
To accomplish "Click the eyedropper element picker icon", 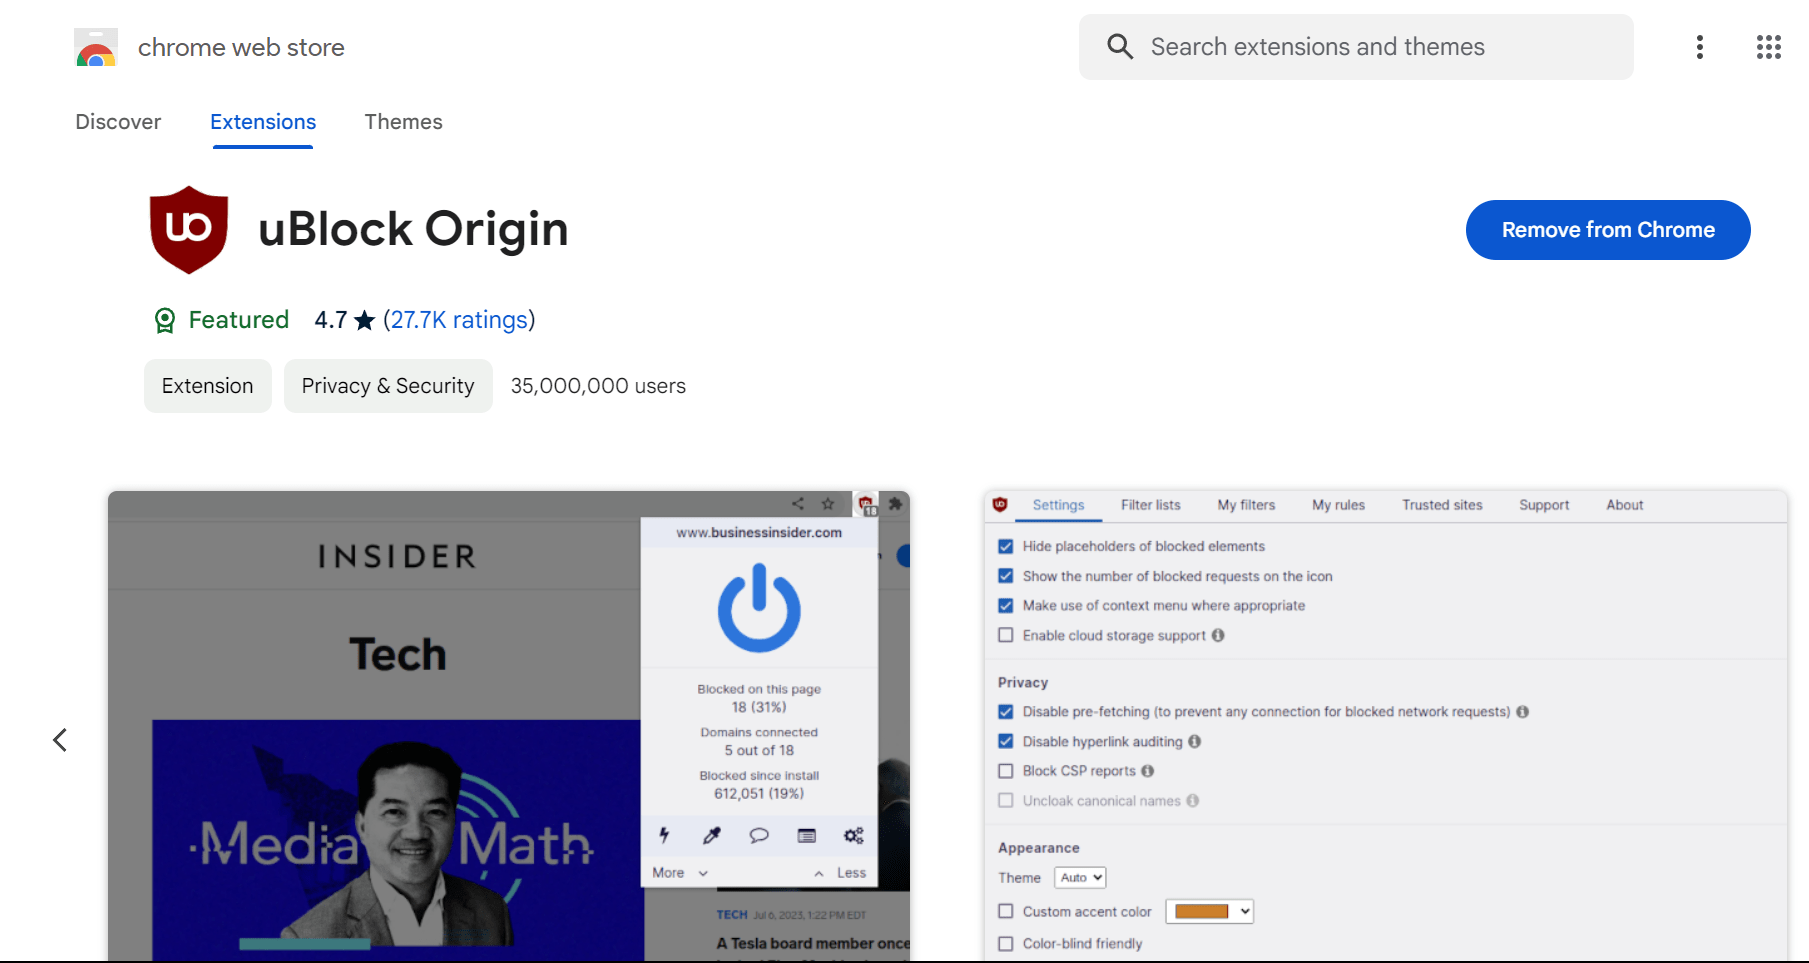I will pos(712,835).
